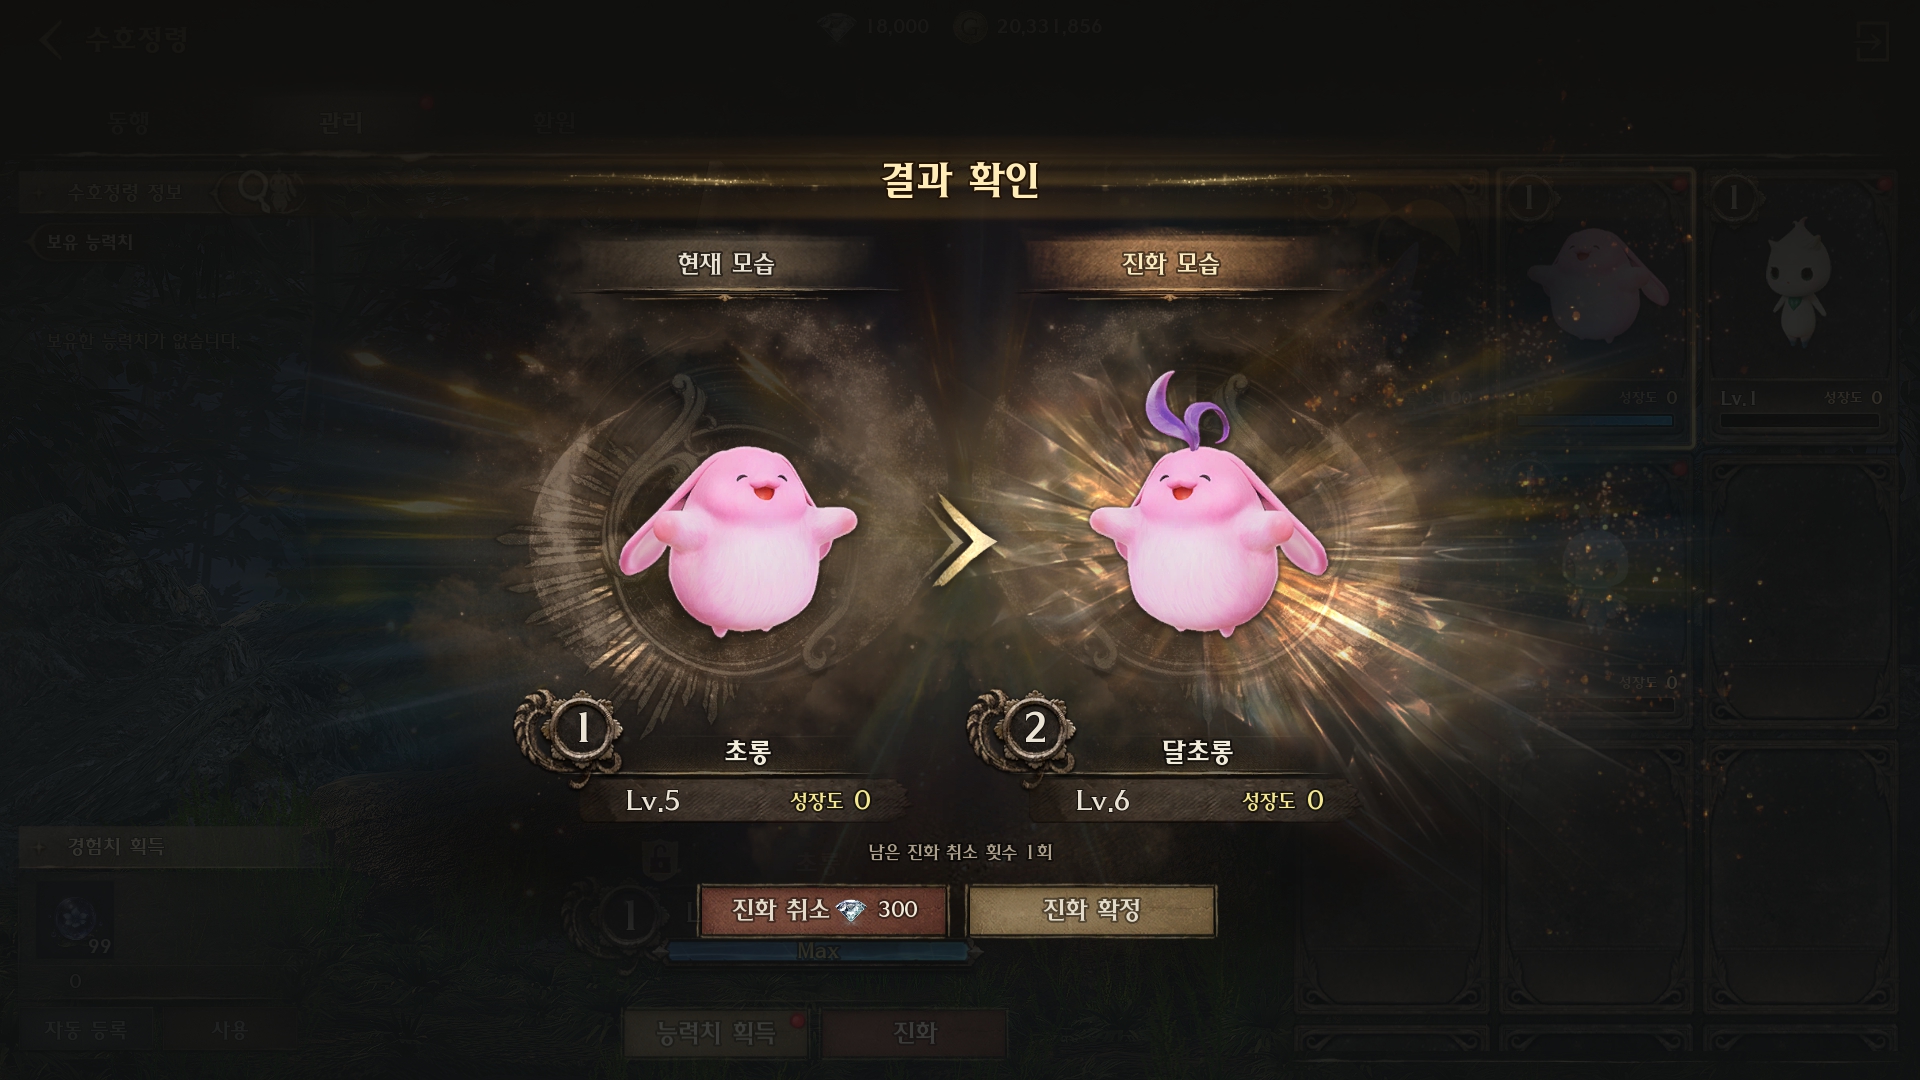Switch to the 동행 tab
Viewport: 1920px width, 1080px height.
[x=129, y=122]
